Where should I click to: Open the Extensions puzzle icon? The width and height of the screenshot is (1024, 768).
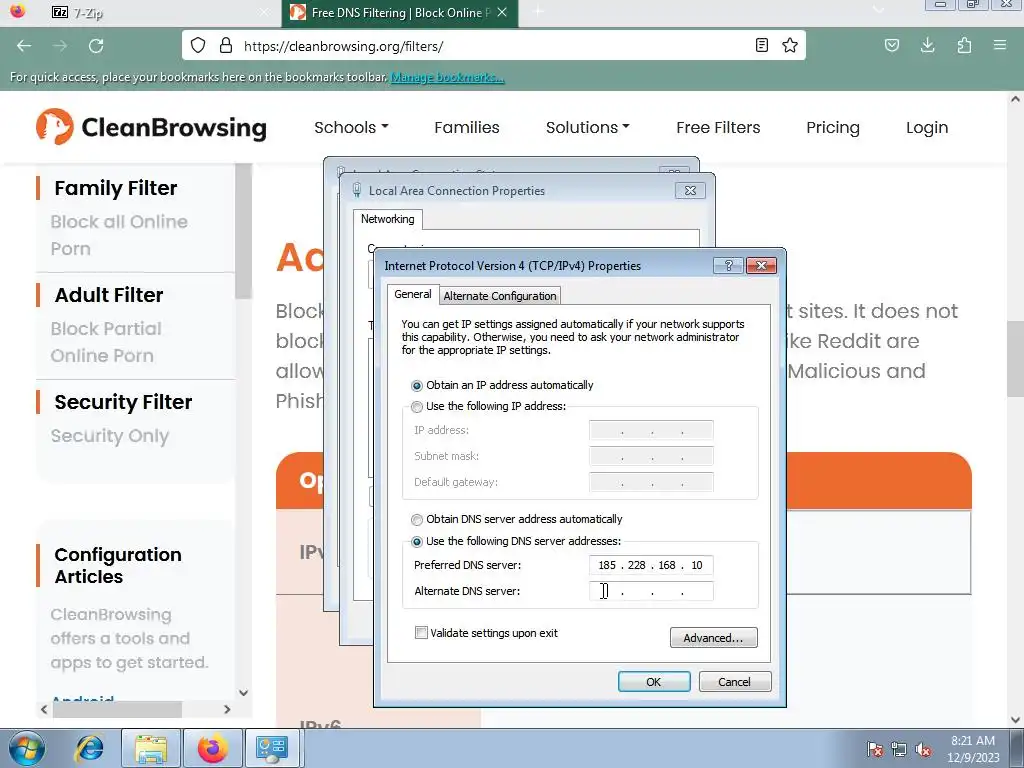[x=964, y=45]
